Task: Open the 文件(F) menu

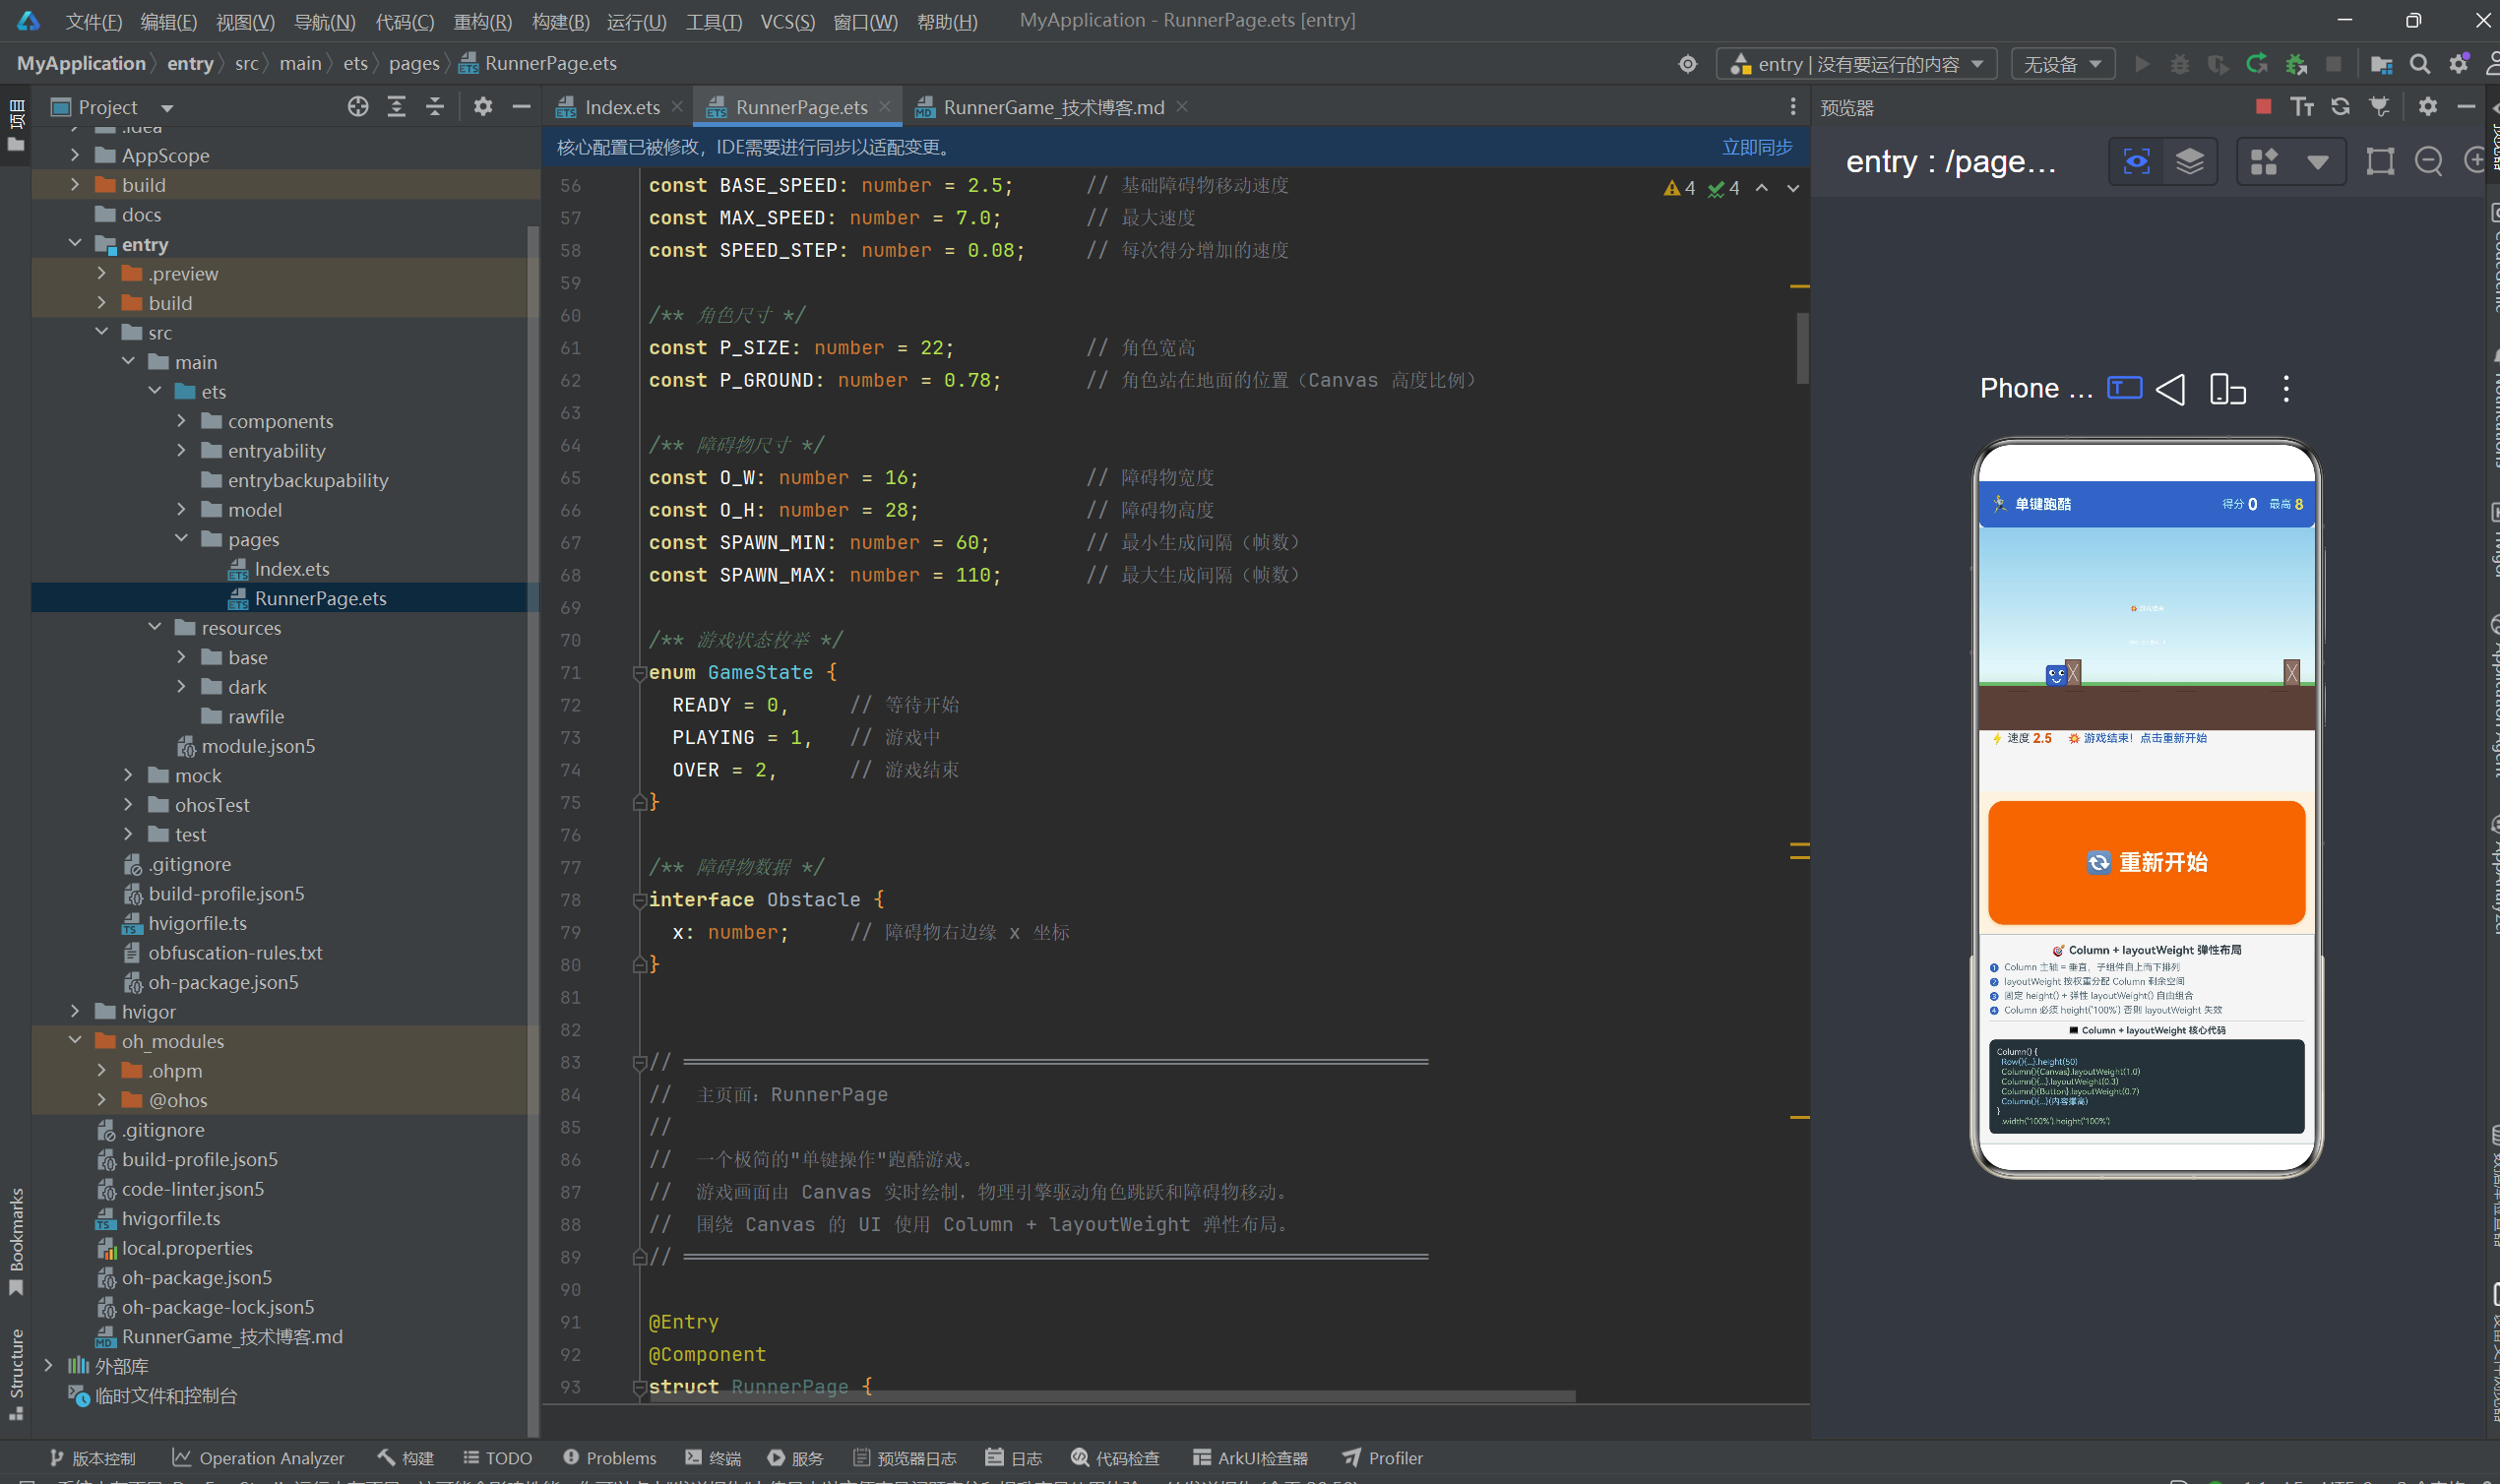Action: [x=93, y=21]
